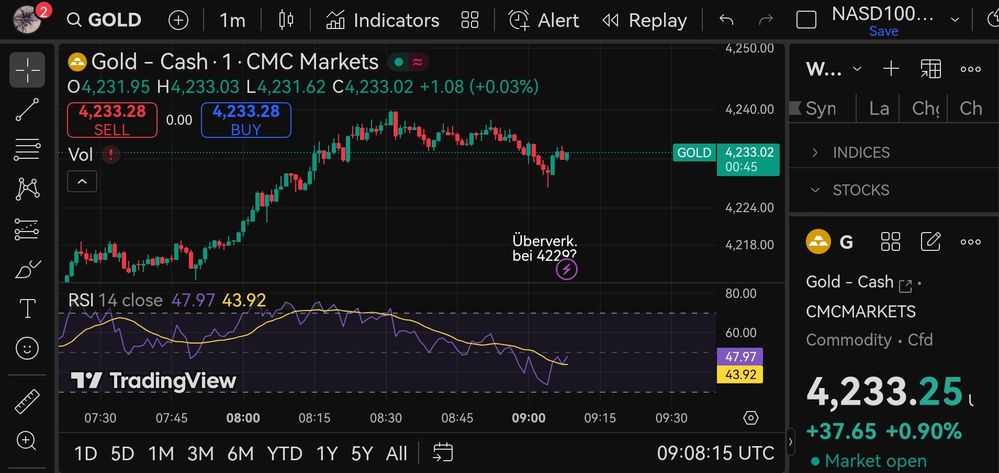Screen dimensions: 999x473
Task: Open indicator templates grid icon
Action: pos(470,20)
